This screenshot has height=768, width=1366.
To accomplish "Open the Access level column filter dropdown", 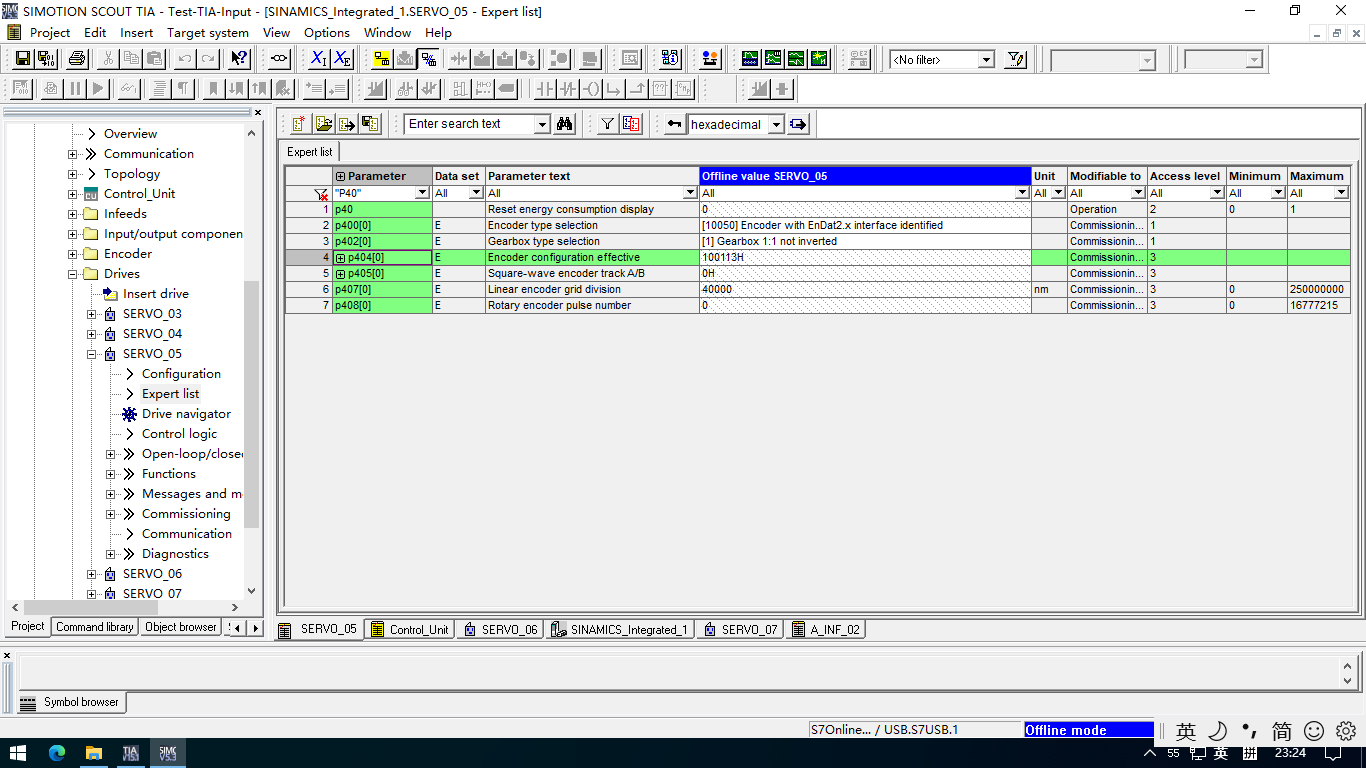I will tap(1218, 193).
